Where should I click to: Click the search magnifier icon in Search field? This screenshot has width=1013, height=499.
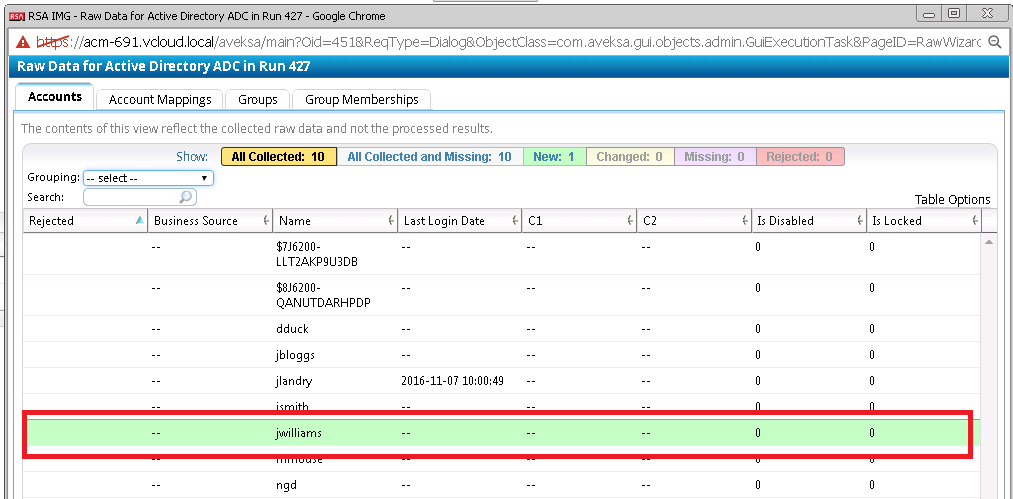click(187, 198)
